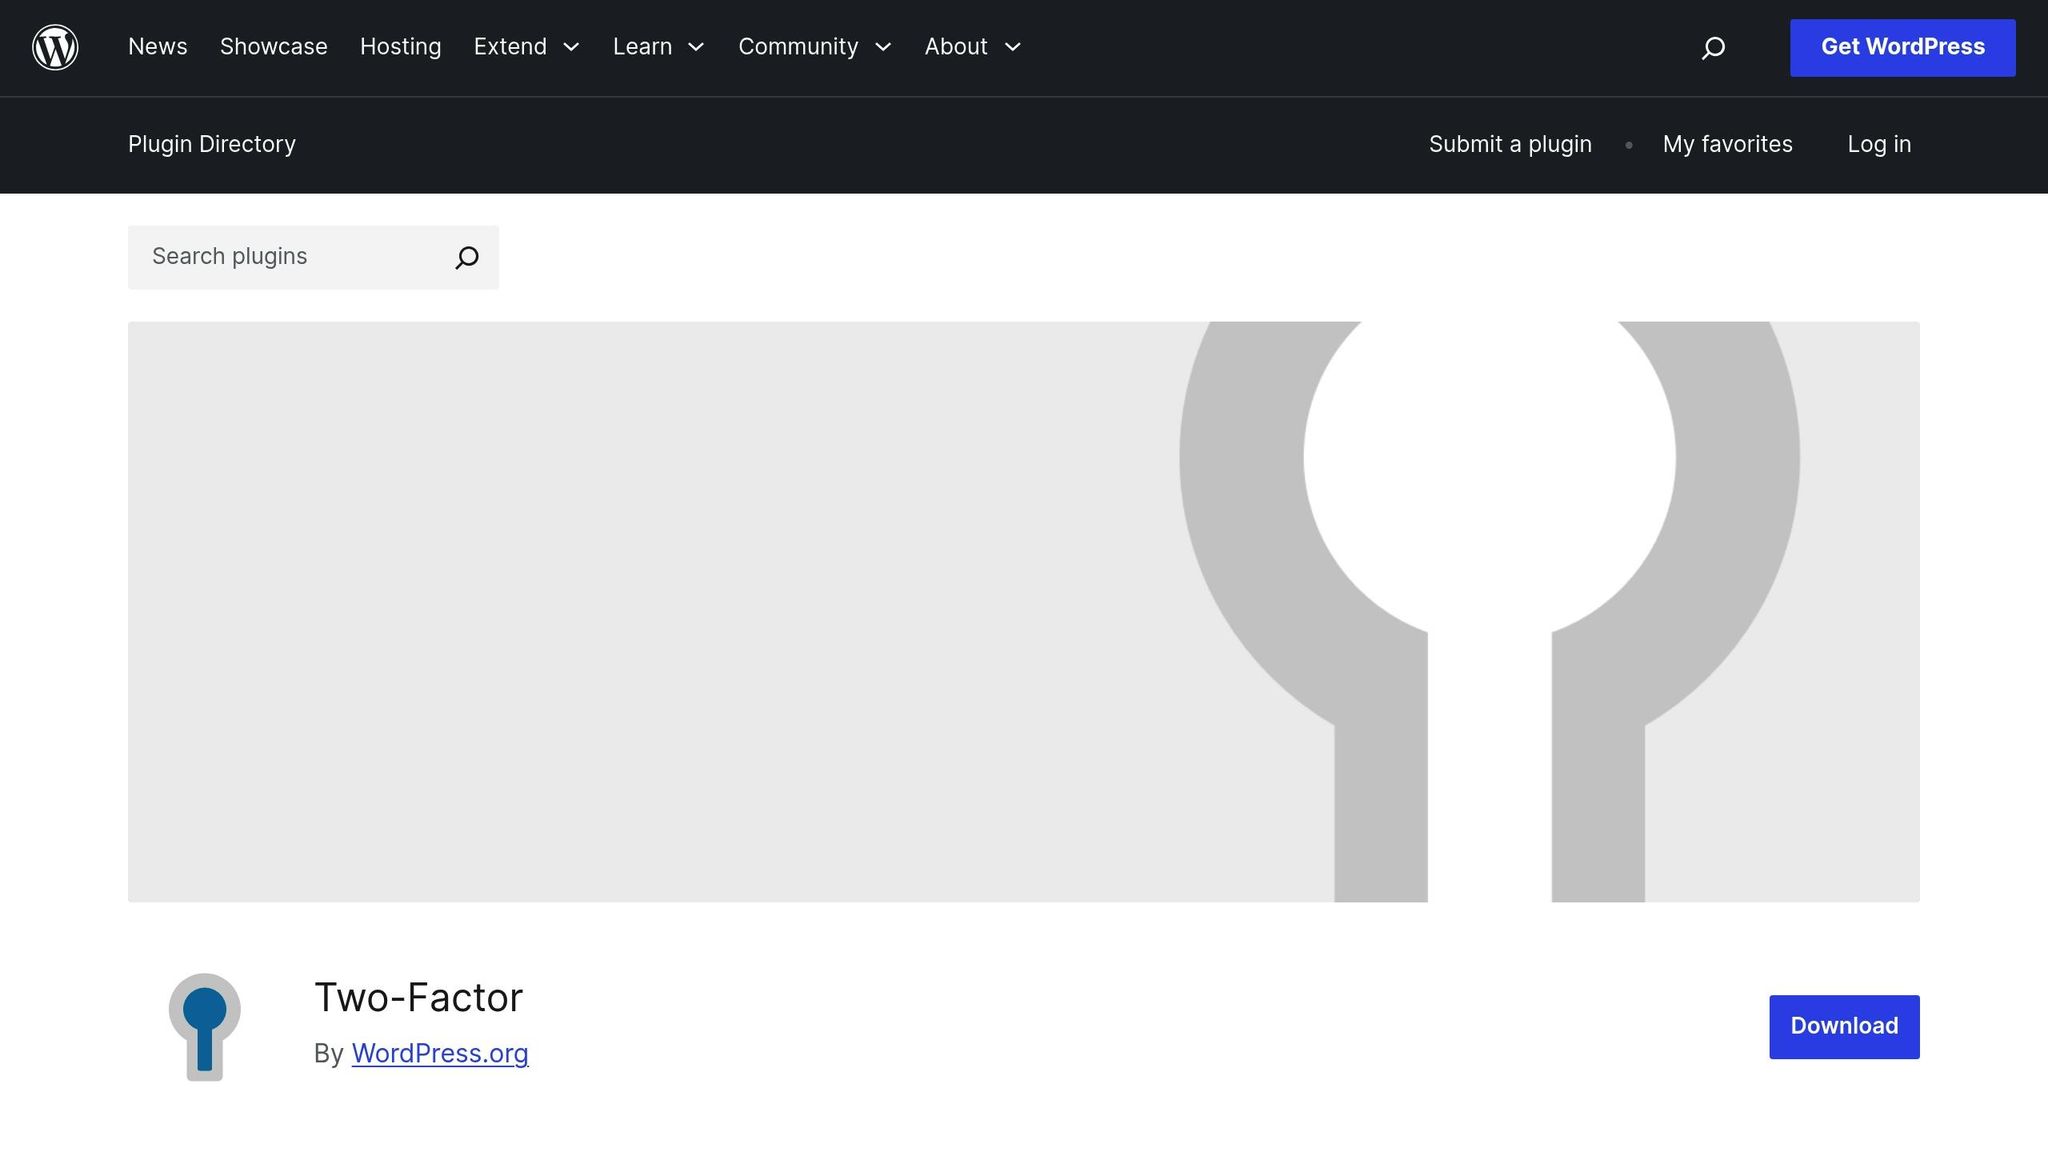The height and width of the screenshot is (1152, 2048).
Task: Download the Two-Factor plugin
Action: (x=1843, y=1026)
